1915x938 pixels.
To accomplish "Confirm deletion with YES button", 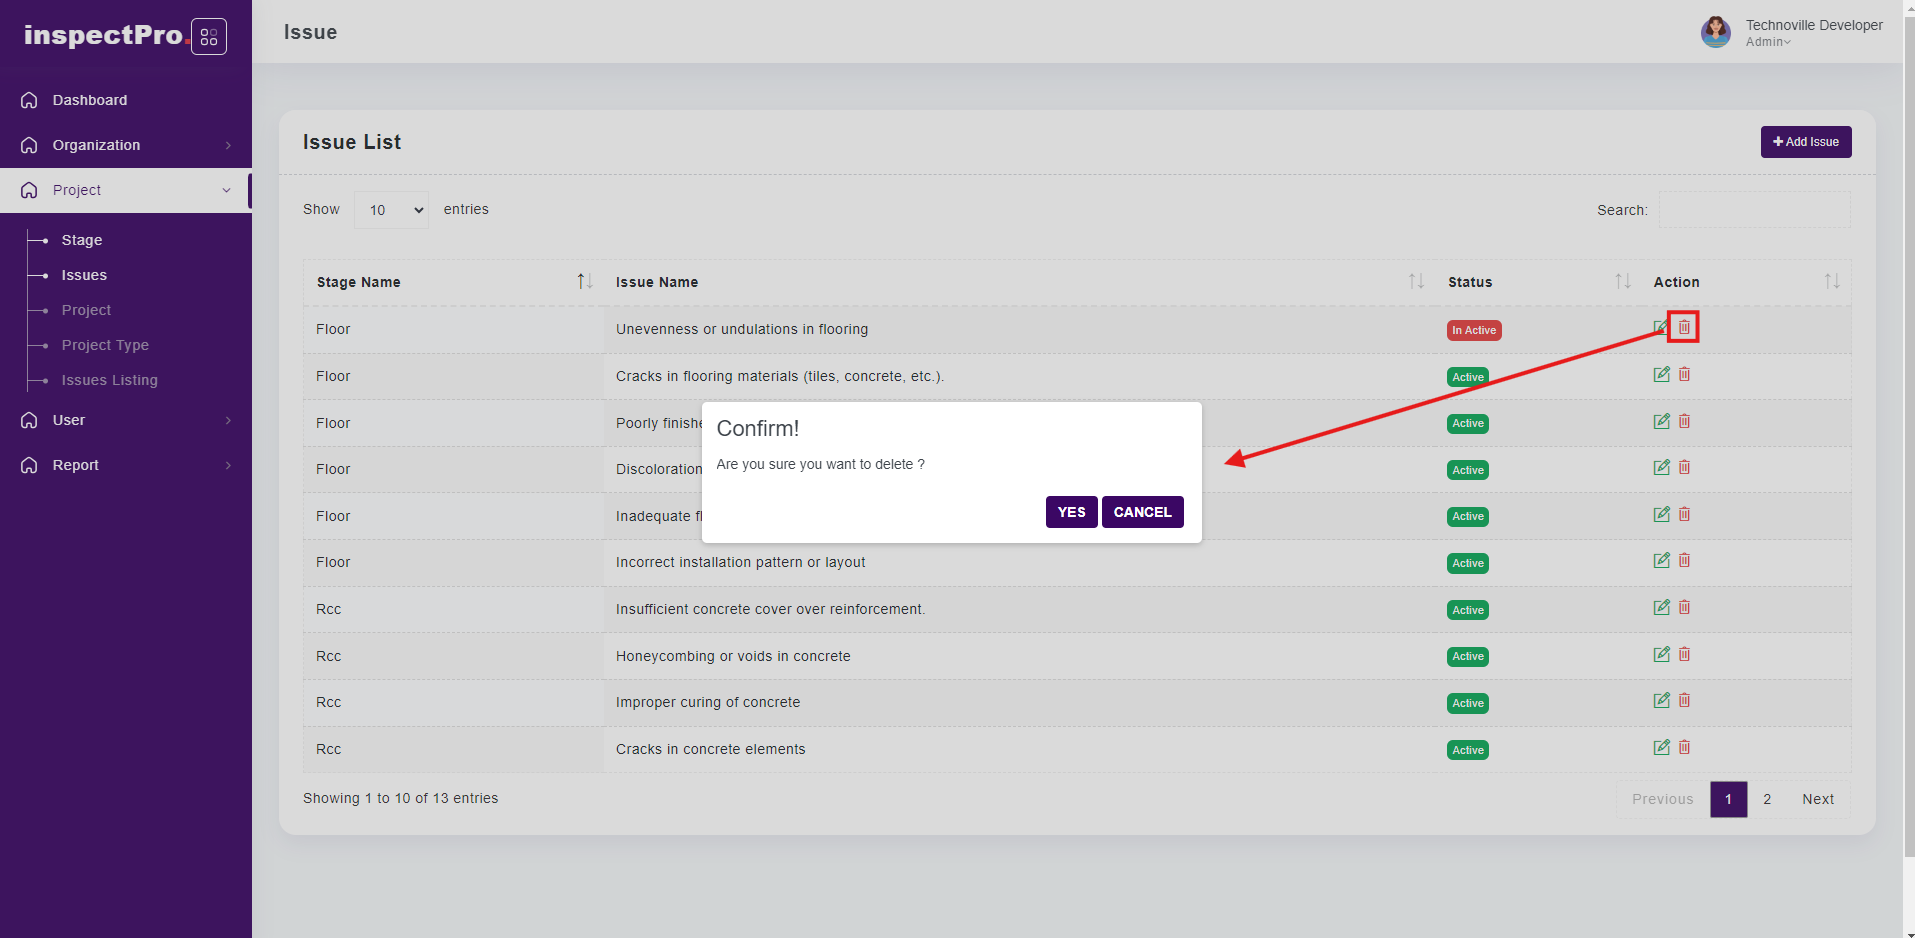I will coord(1071,512).
